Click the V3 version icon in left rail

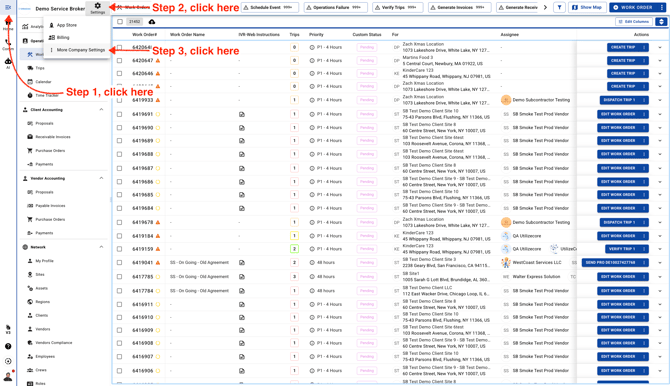coord(8,329)
